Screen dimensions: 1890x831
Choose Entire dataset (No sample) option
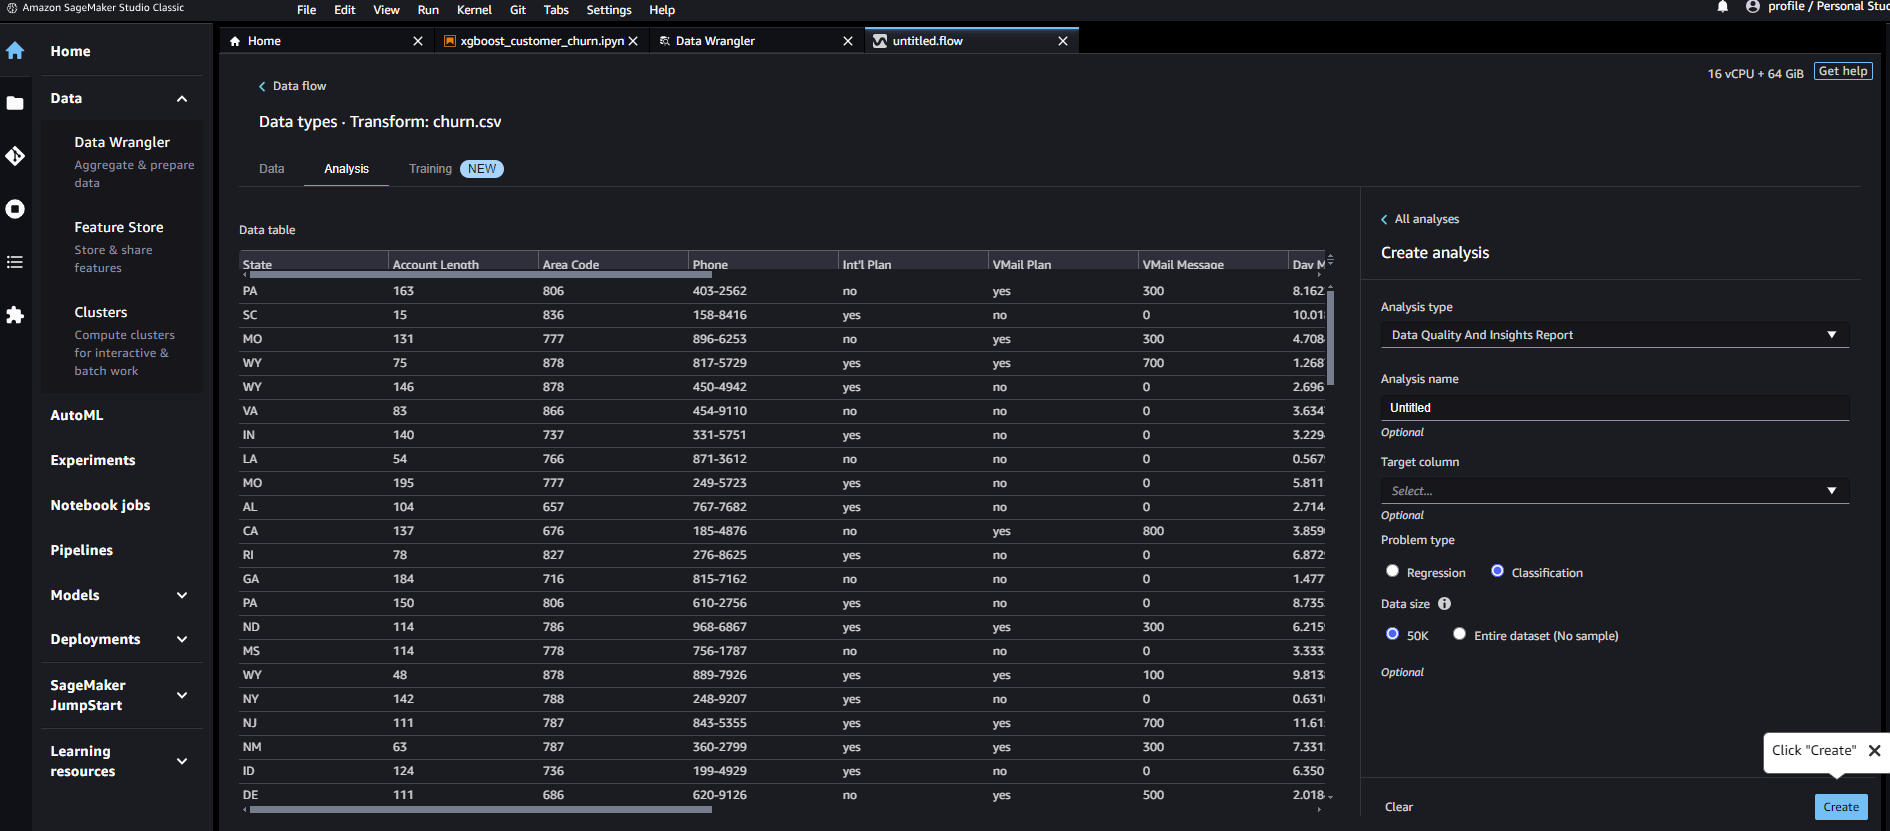tap(1459, 634)
